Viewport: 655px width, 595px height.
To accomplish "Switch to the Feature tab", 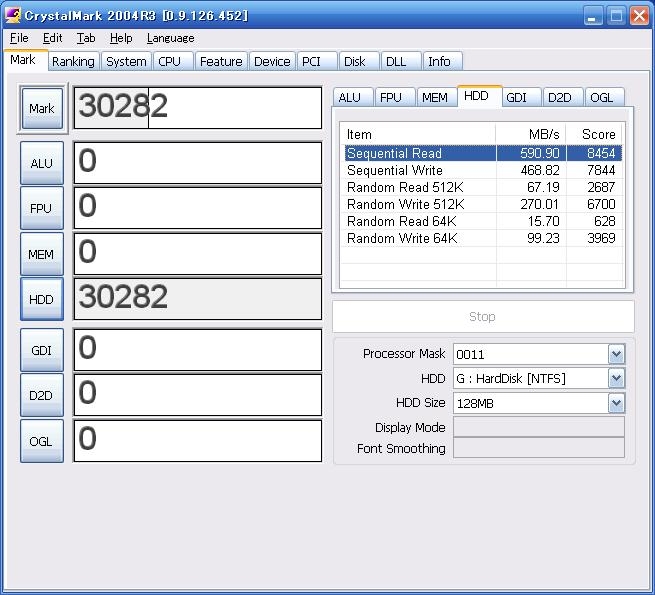I will click(221, 61).
